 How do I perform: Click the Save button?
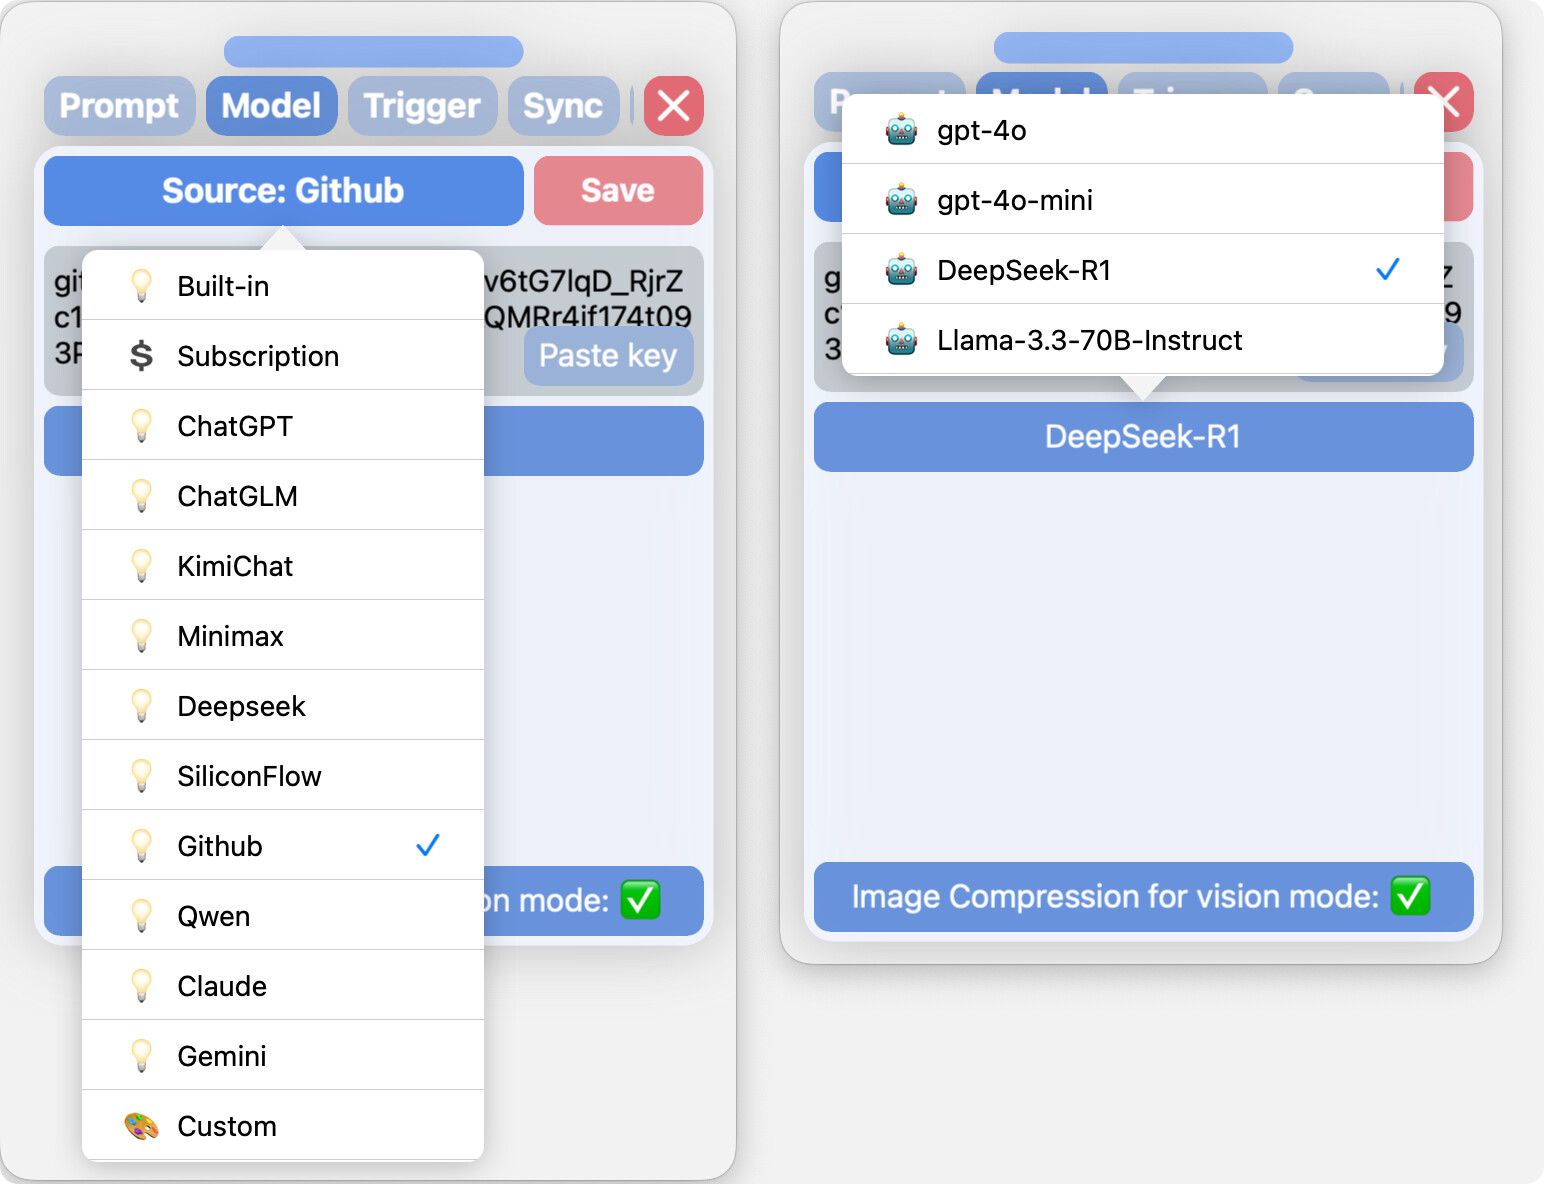coord(618,191)
